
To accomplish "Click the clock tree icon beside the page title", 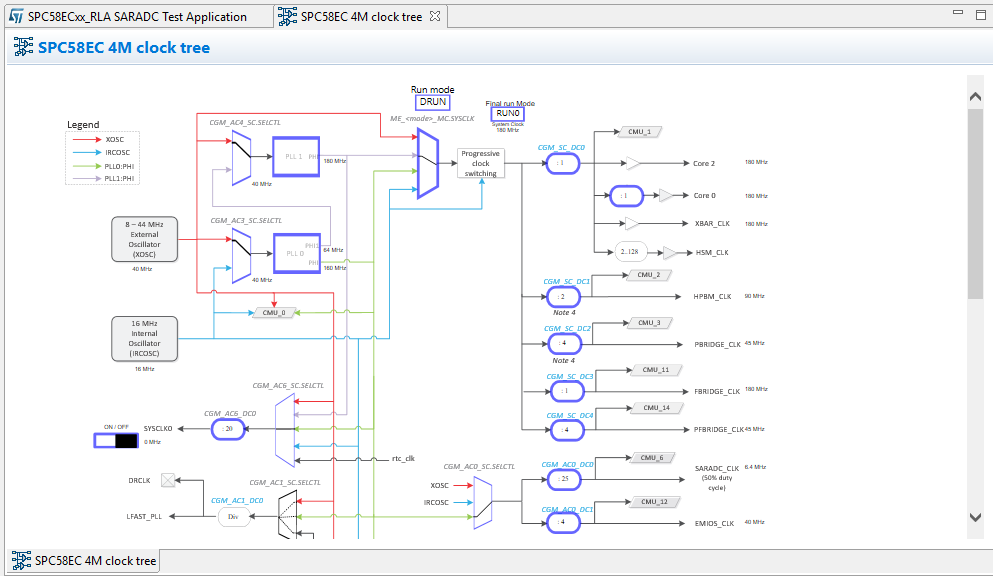I will [23, 47].
